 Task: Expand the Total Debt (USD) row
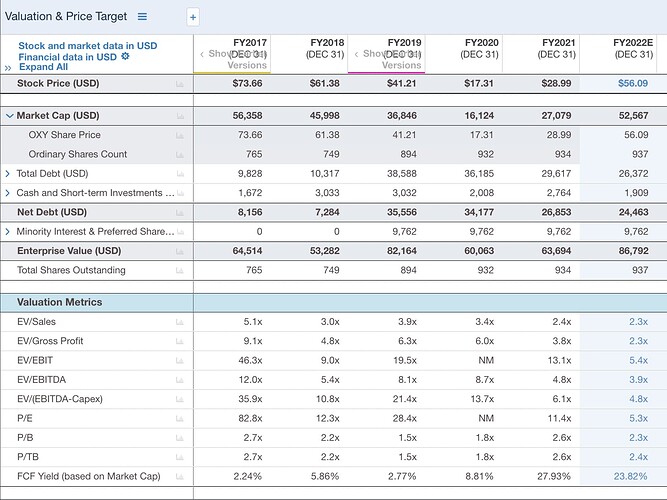point(8,174)
